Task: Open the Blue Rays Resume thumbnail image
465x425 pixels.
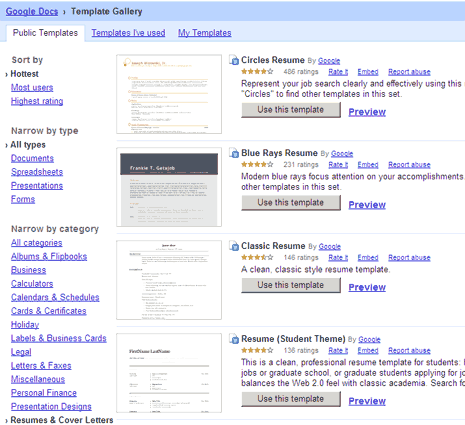Action: tap(169, 187)
